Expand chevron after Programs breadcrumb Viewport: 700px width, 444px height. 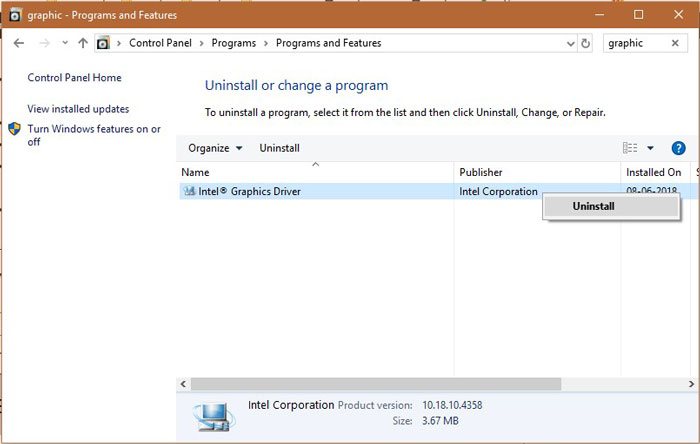tap(266, 43)
